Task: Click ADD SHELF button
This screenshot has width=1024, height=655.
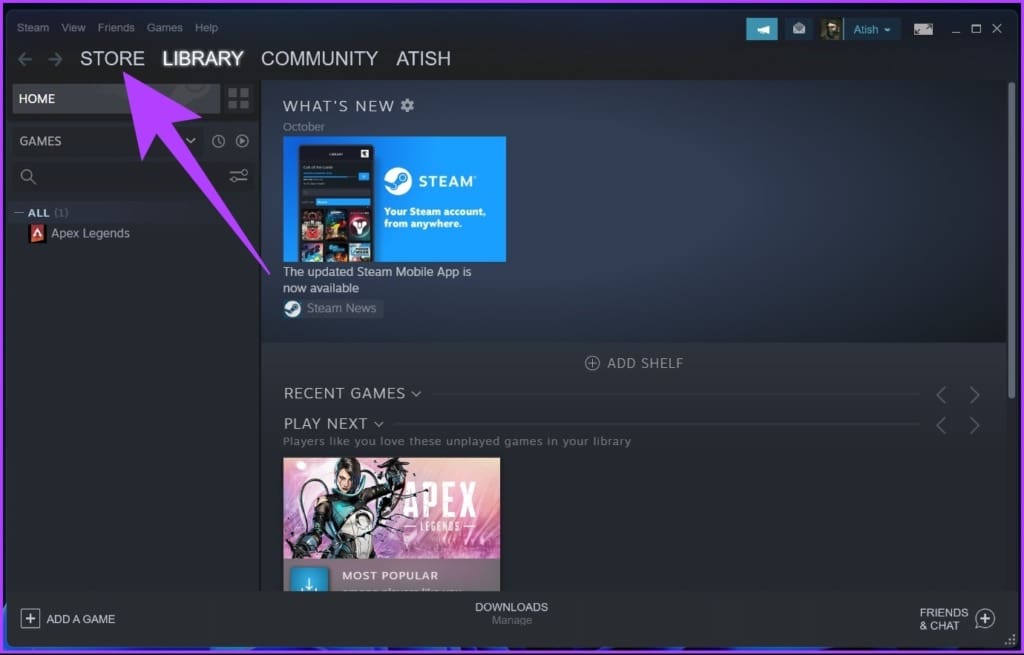Action: pos(633,363)
